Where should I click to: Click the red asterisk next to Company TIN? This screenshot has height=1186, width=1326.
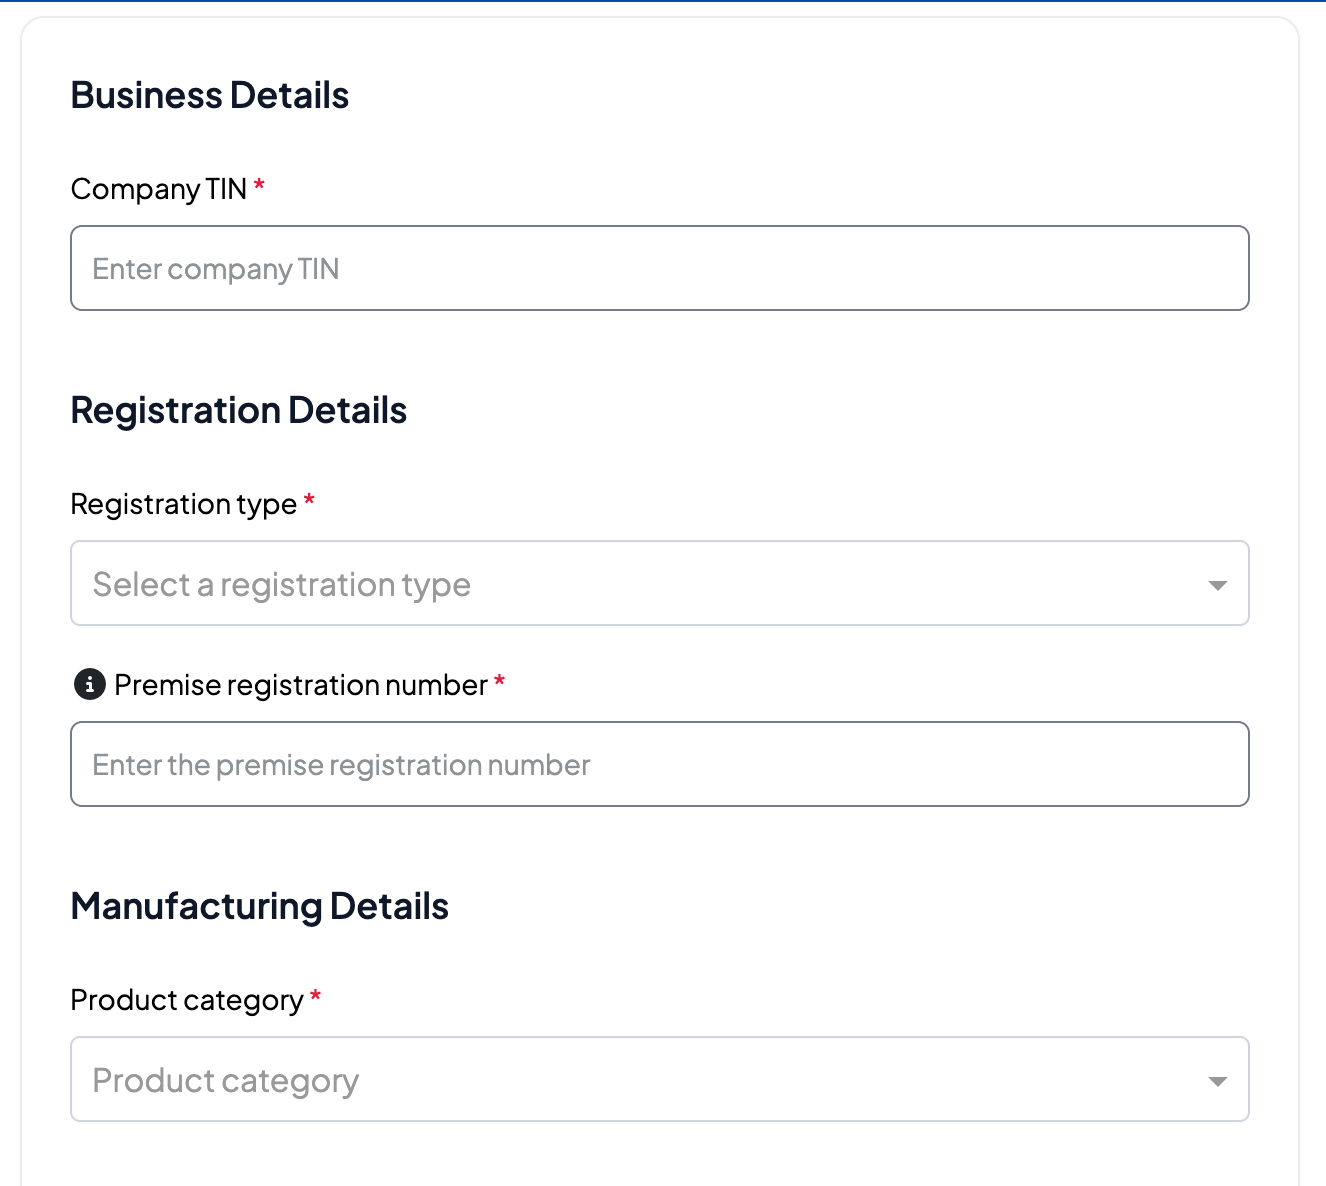click(259, 186)
